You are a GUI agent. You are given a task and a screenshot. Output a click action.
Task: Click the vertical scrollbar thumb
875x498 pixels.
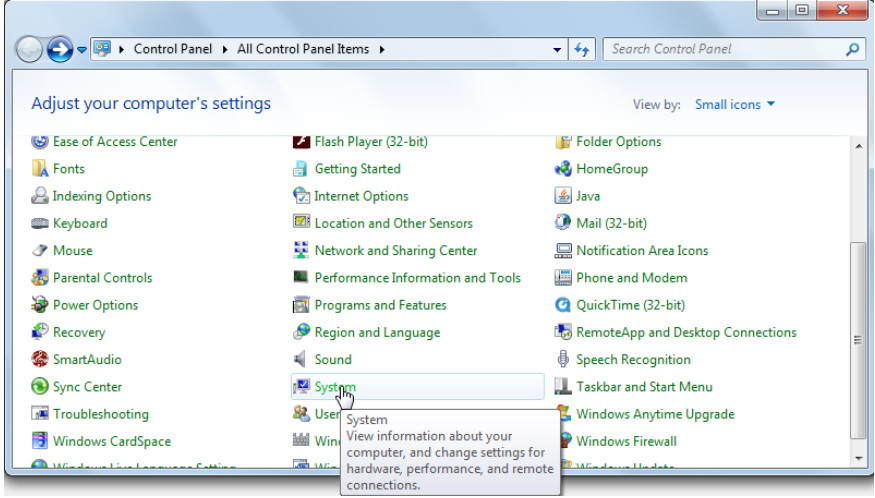pyautogui.click(x=858, y=341)
